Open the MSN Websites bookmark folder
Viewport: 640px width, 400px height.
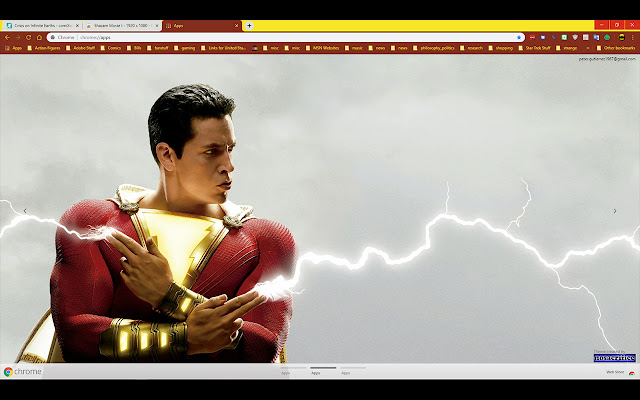322,48
